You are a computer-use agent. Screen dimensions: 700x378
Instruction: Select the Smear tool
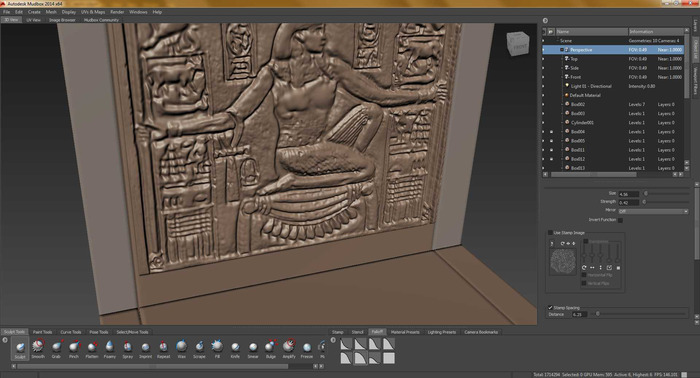point(253,349)
